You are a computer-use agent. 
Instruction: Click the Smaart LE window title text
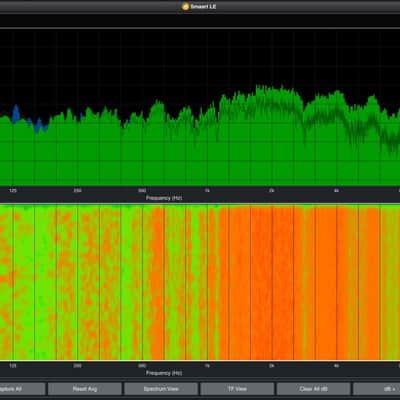[x=203, y=6]
